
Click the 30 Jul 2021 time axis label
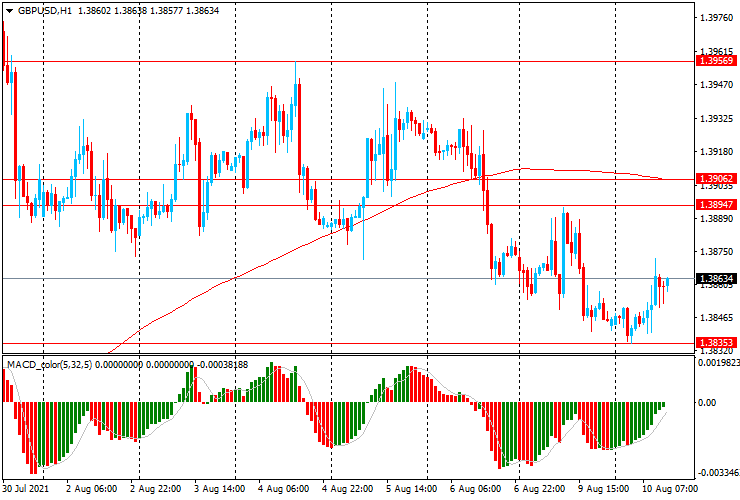pyautogui.click(x=25, y=489)
